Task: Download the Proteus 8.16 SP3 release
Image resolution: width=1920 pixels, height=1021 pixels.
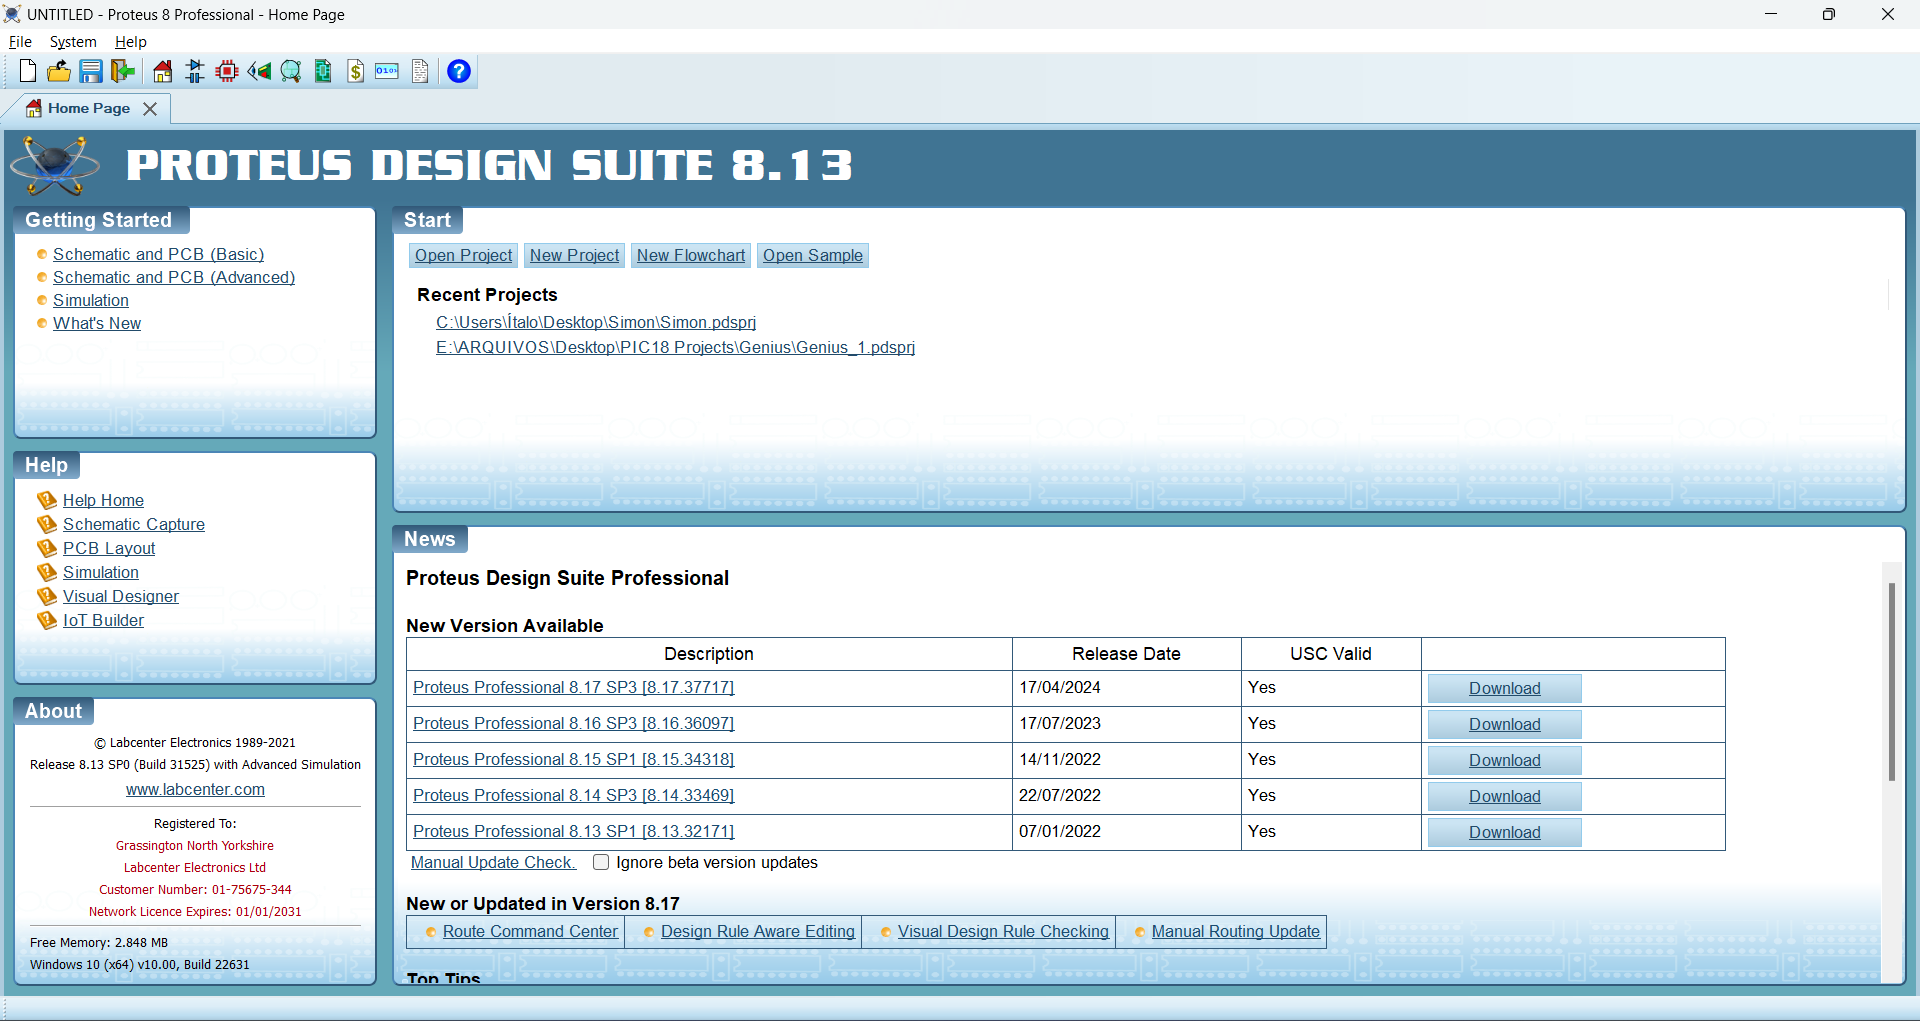Action: tap(1504, 724)
